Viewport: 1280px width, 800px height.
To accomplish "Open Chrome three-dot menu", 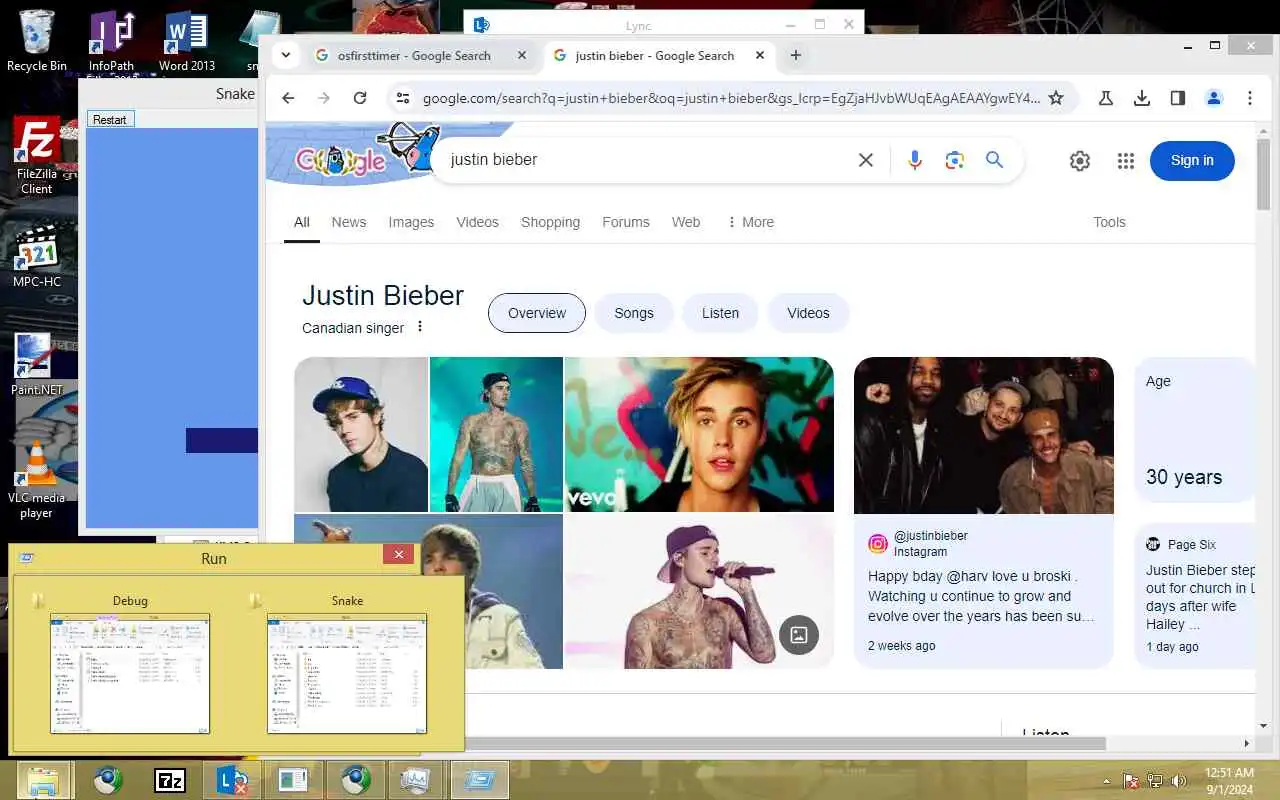I will point(1250,98).
